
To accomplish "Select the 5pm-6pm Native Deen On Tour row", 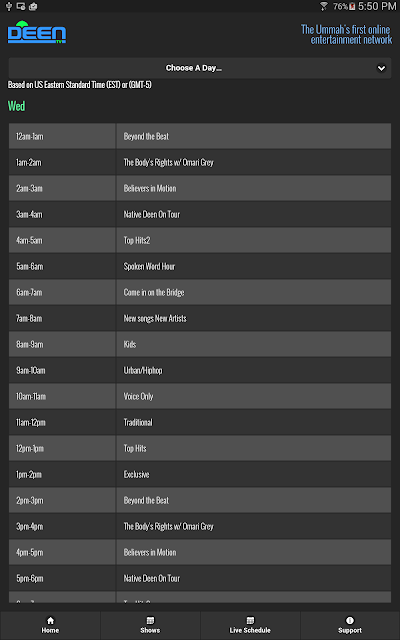I will [x=200, y=578].
